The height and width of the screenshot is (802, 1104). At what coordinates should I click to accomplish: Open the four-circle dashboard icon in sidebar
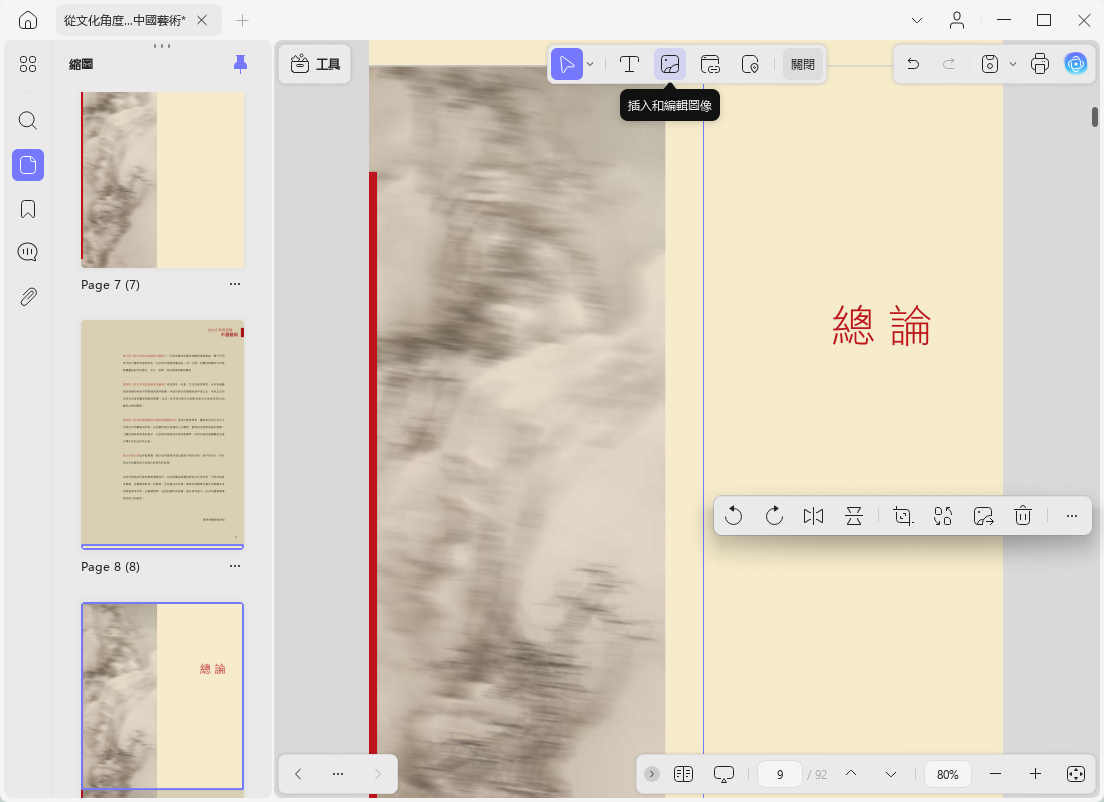(28, 65)
